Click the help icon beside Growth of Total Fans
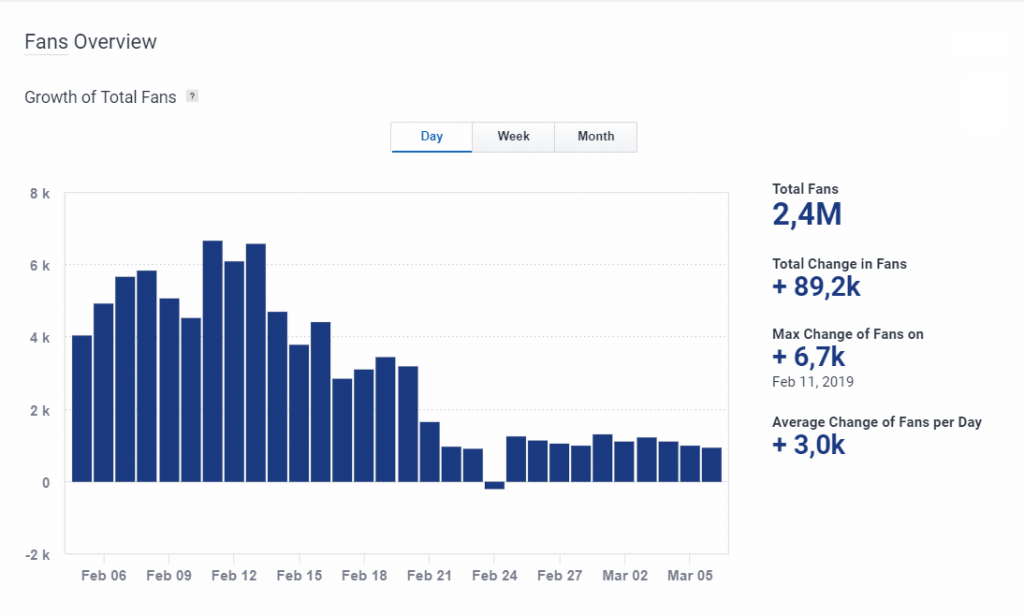 (193, 97)
